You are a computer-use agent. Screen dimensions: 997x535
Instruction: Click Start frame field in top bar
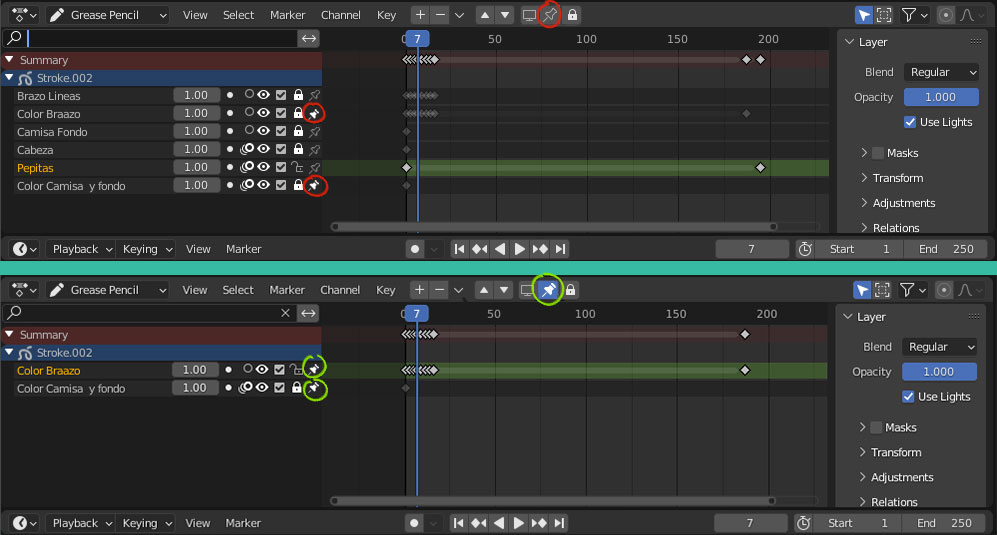pos(859,249)
